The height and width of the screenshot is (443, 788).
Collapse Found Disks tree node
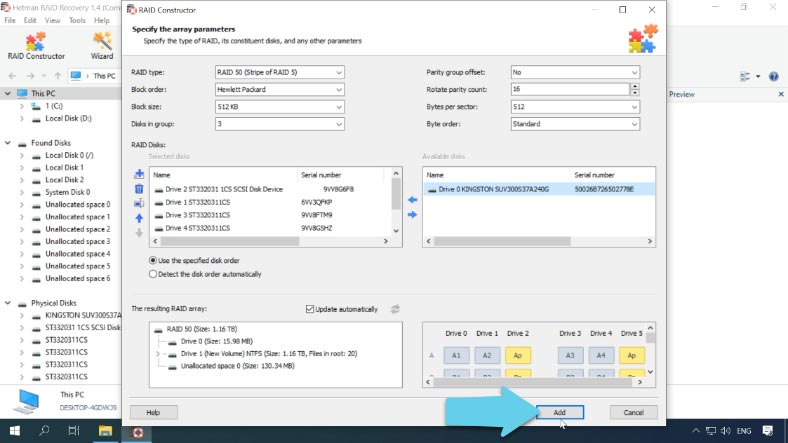tap(8, 143)
